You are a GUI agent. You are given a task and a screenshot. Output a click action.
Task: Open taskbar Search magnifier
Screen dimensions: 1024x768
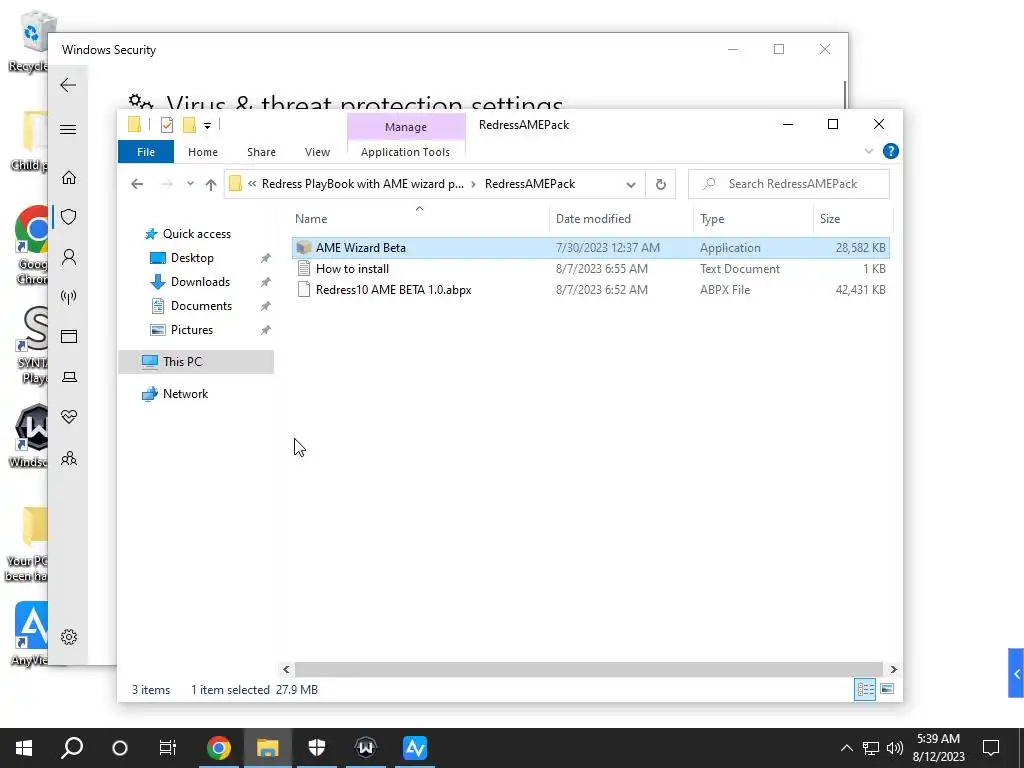click(72, 748)
